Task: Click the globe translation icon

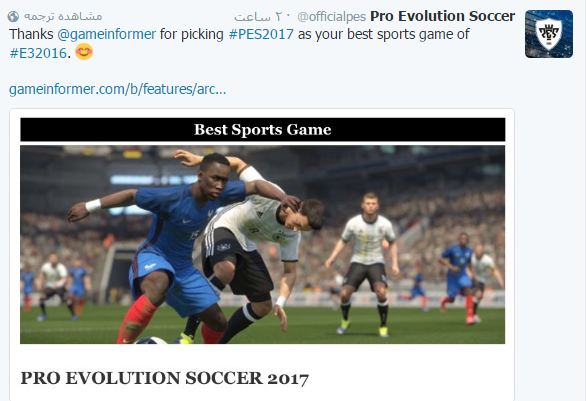Action: [x=13, y=16]
